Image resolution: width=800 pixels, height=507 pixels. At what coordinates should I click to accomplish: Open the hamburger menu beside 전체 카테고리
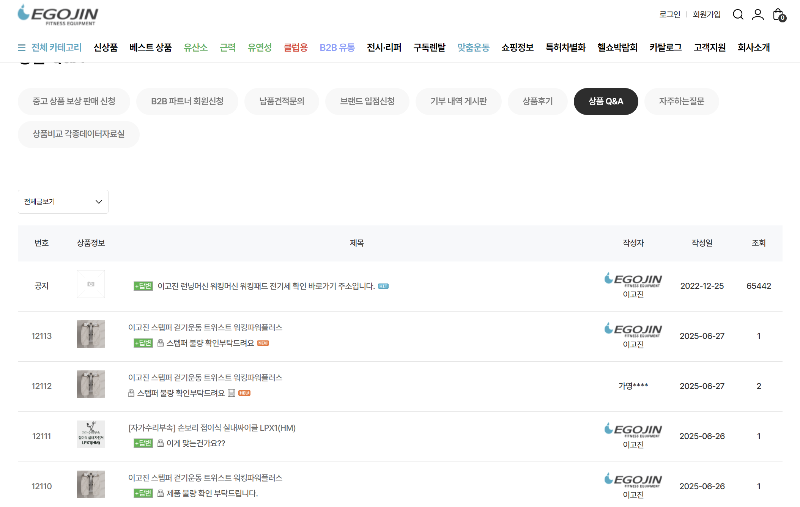click(21, 47)
